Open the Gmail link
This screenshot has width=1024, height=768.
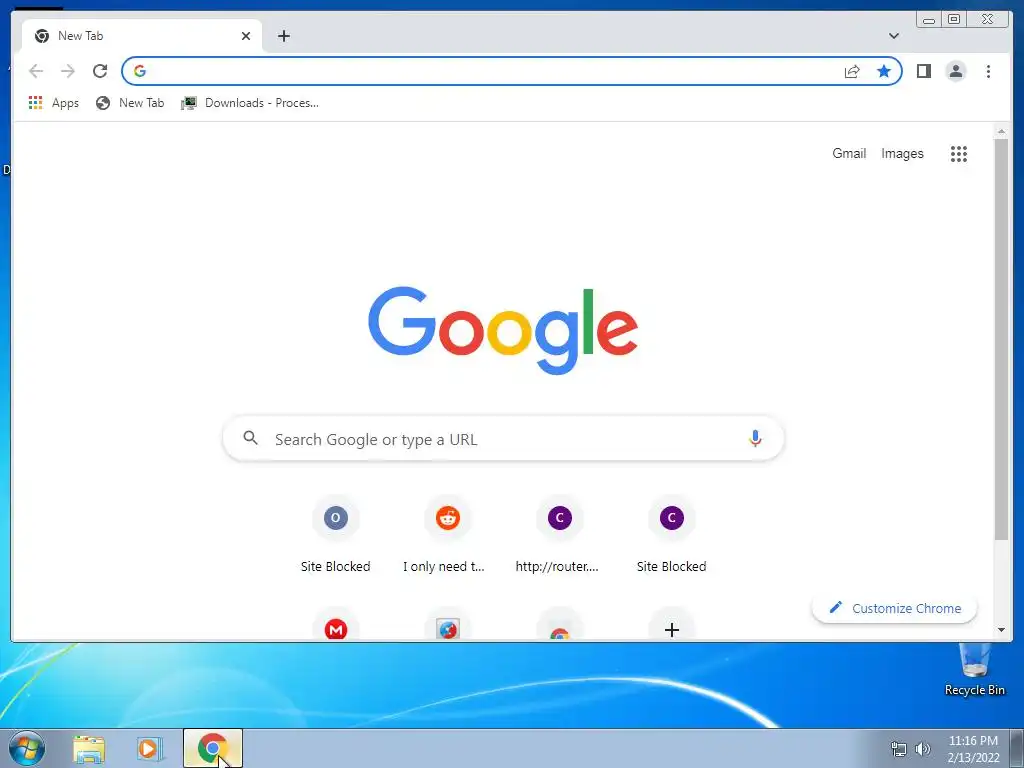coord(849,153)
